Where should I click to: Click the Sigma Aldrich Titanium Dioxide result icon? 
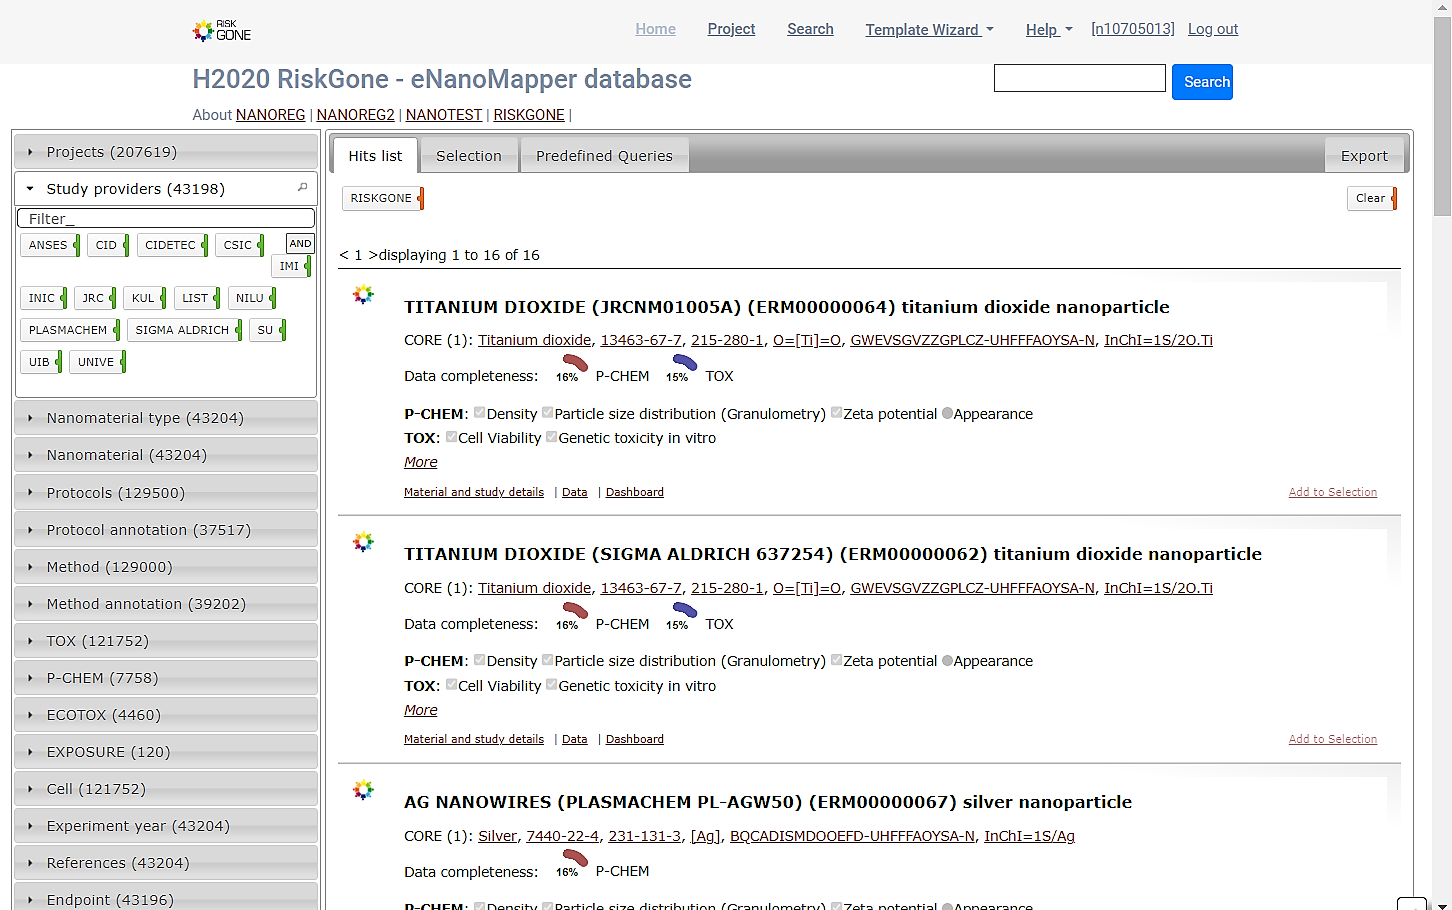click(x=363, y=542)
